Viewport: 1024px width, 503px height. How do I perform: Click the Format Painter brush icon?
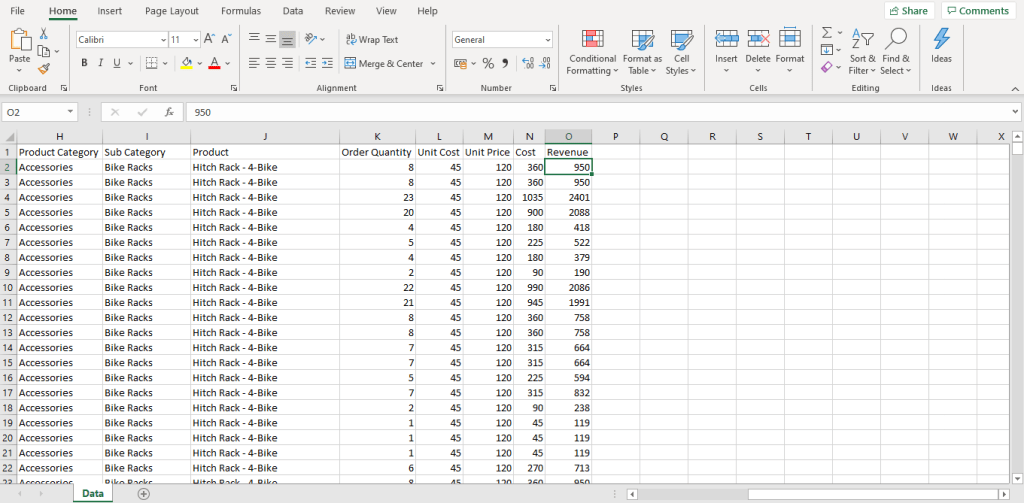[44, 69]
